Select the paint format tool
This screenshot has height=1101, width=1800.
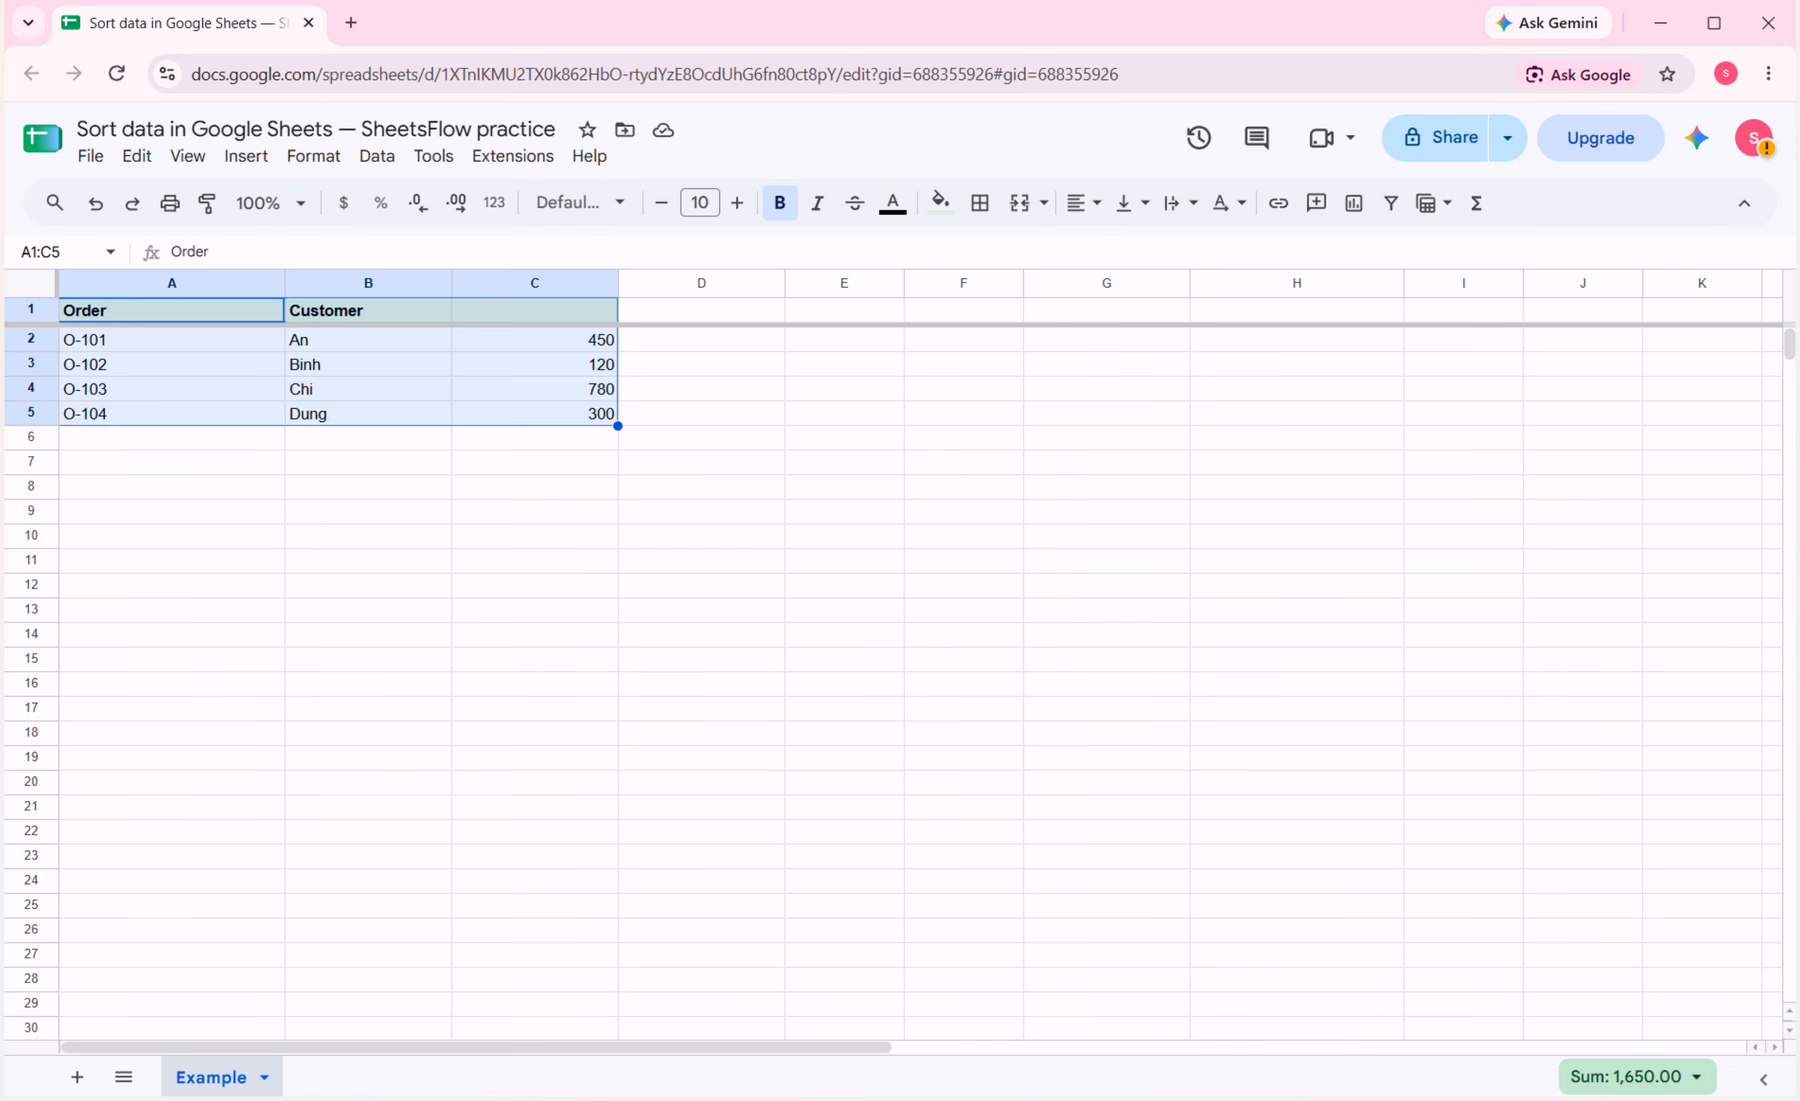click(207, 203)
